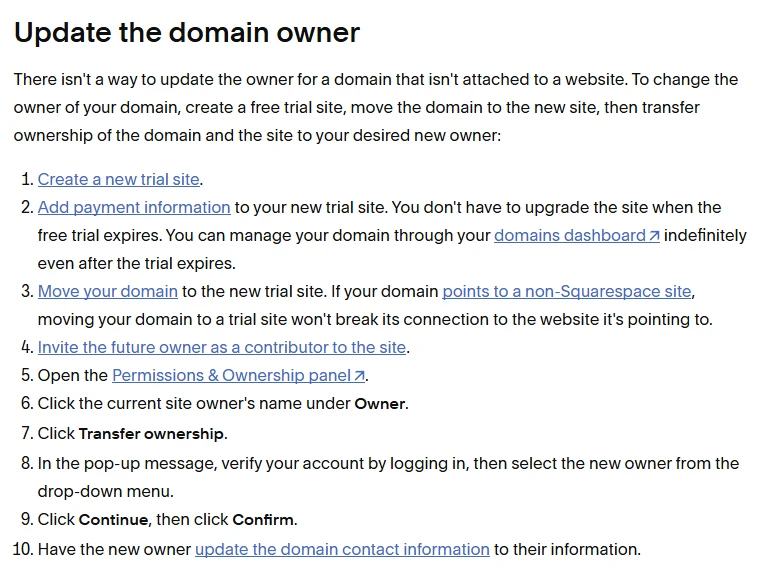Click external-link arrow icon after 'domains dashboard'
This screenshot has width=762, height=582.
tap(654, 236)
